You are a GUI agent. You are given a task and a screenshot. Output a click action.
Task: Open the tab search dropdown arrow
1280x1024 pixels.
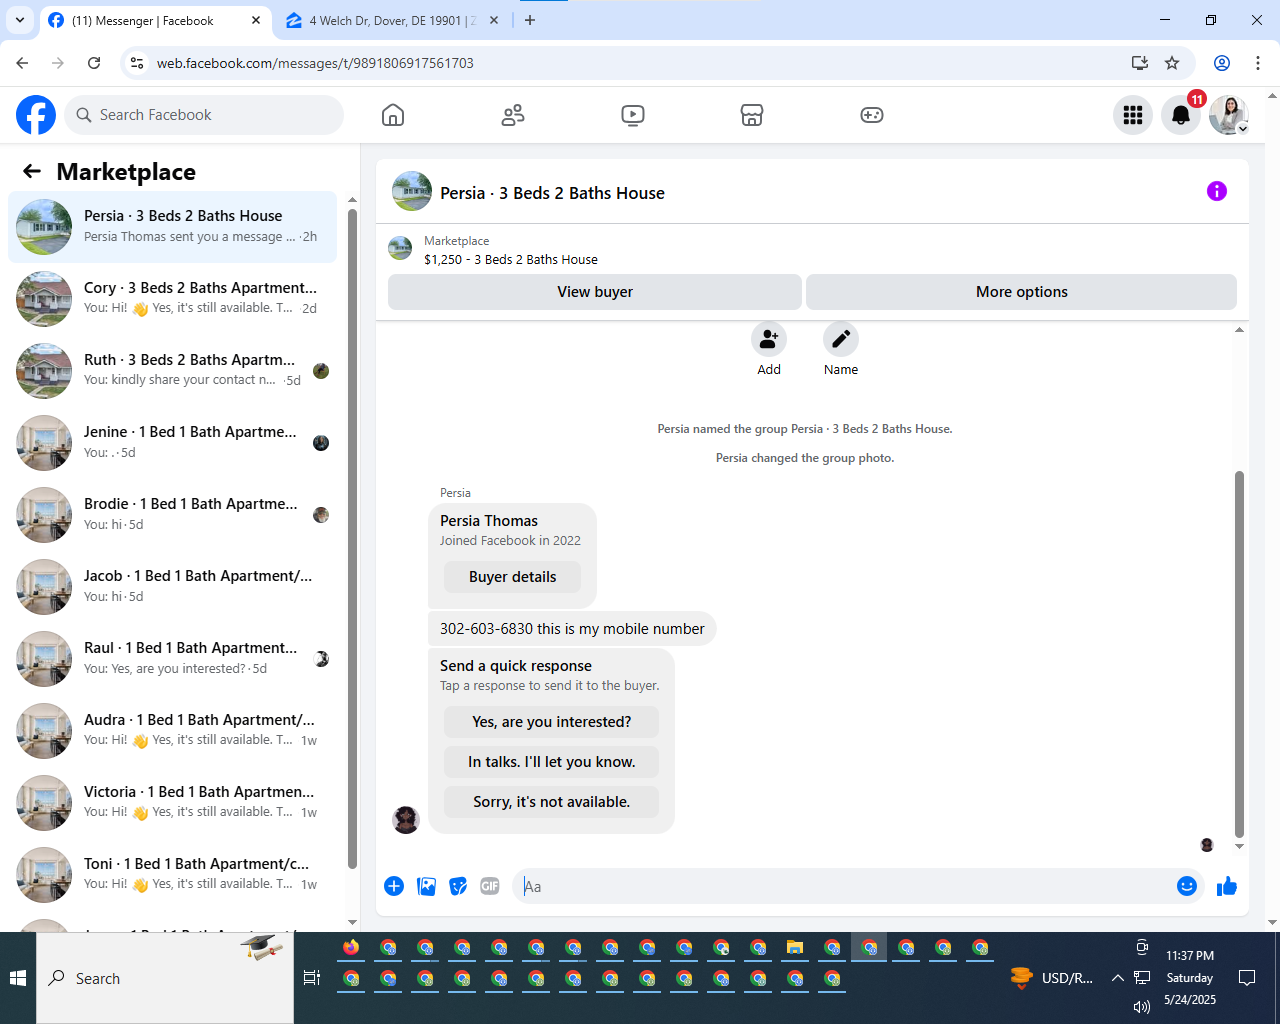click(19, 20)
